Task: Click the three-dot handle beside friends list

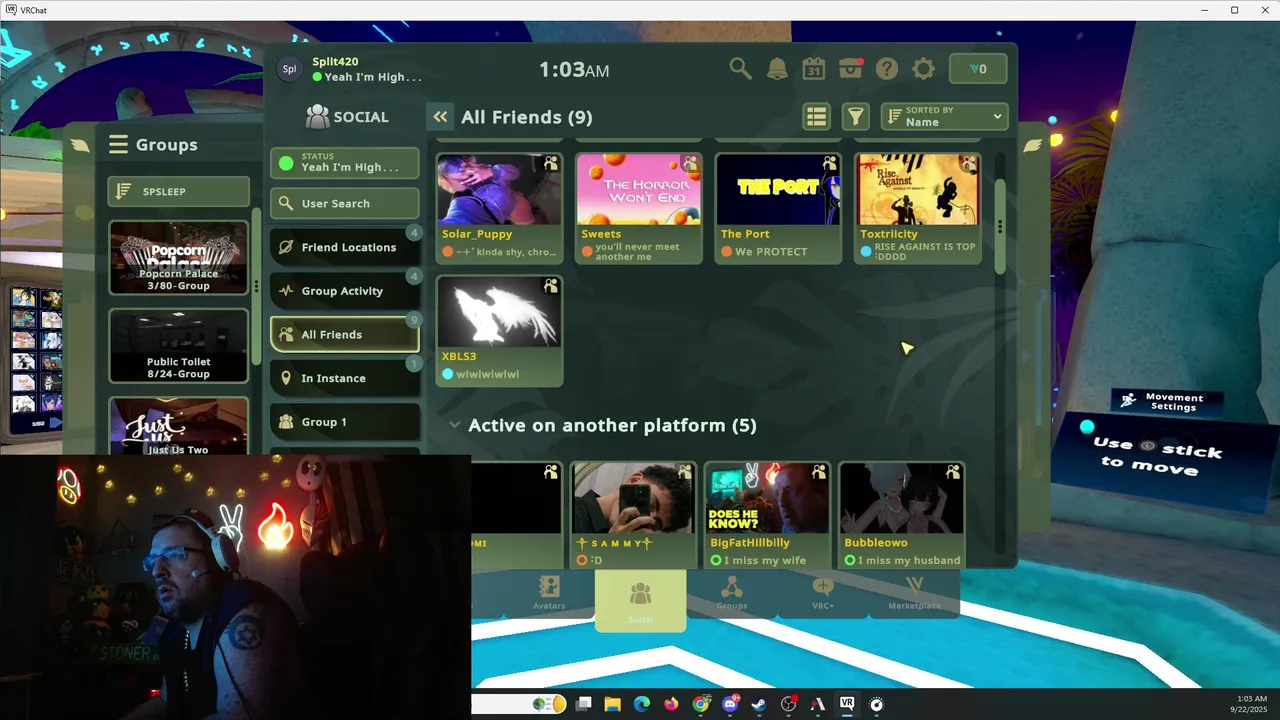Action: pos(1000,227)
